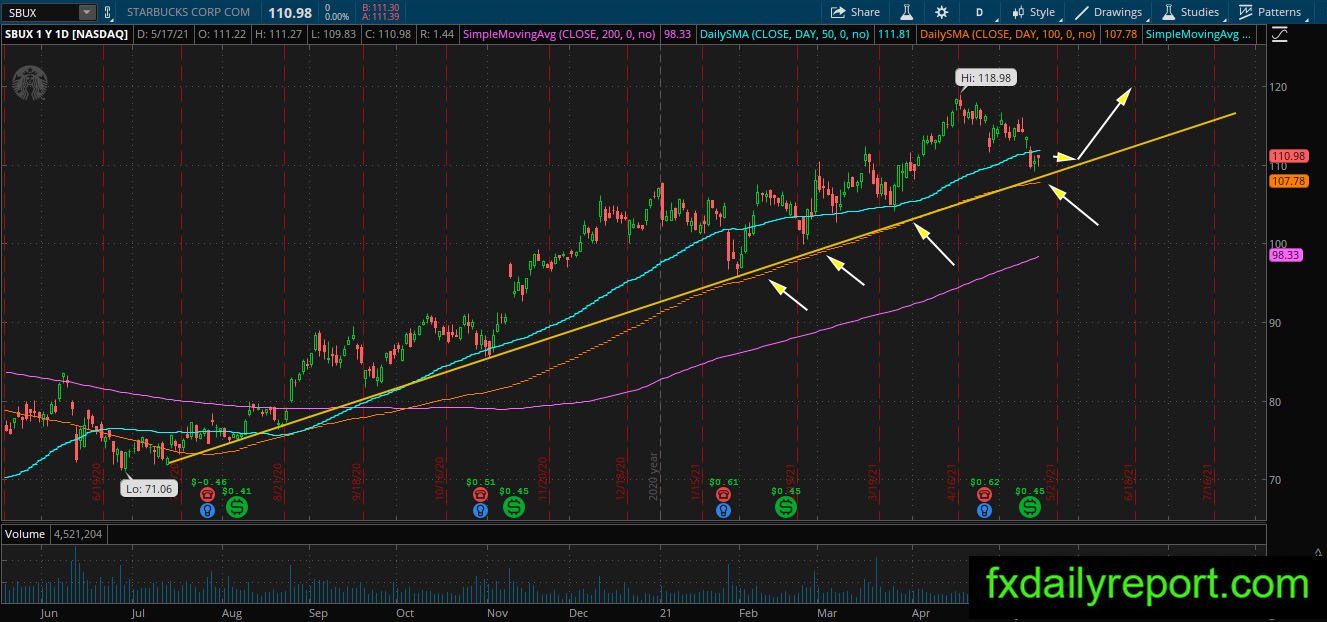Click the volume value 4,521,204
1327x622 pixels.
click(78, 534)
